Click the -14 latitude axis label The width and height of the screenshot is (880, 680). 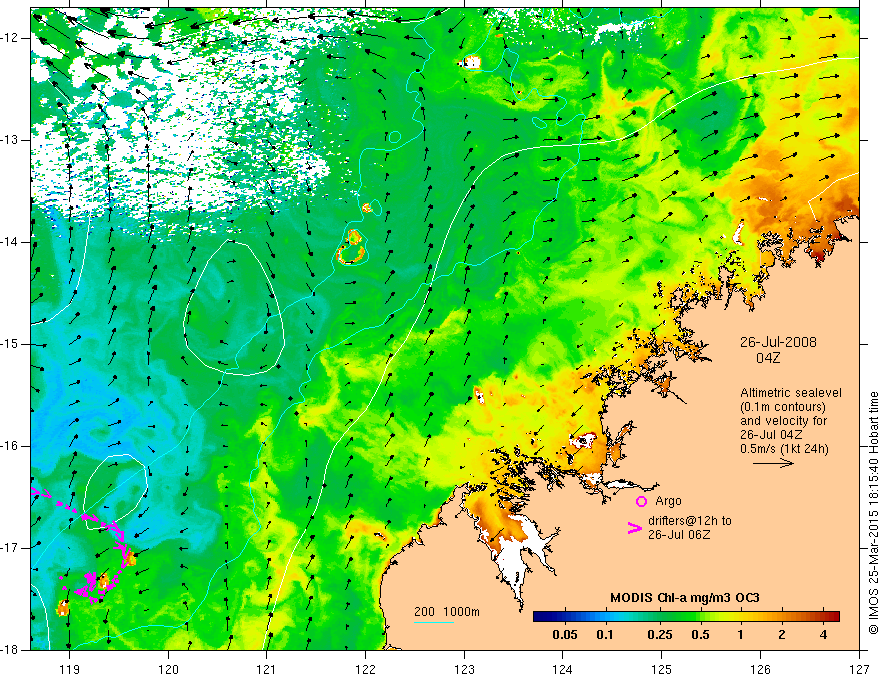(x=11, y=242)
